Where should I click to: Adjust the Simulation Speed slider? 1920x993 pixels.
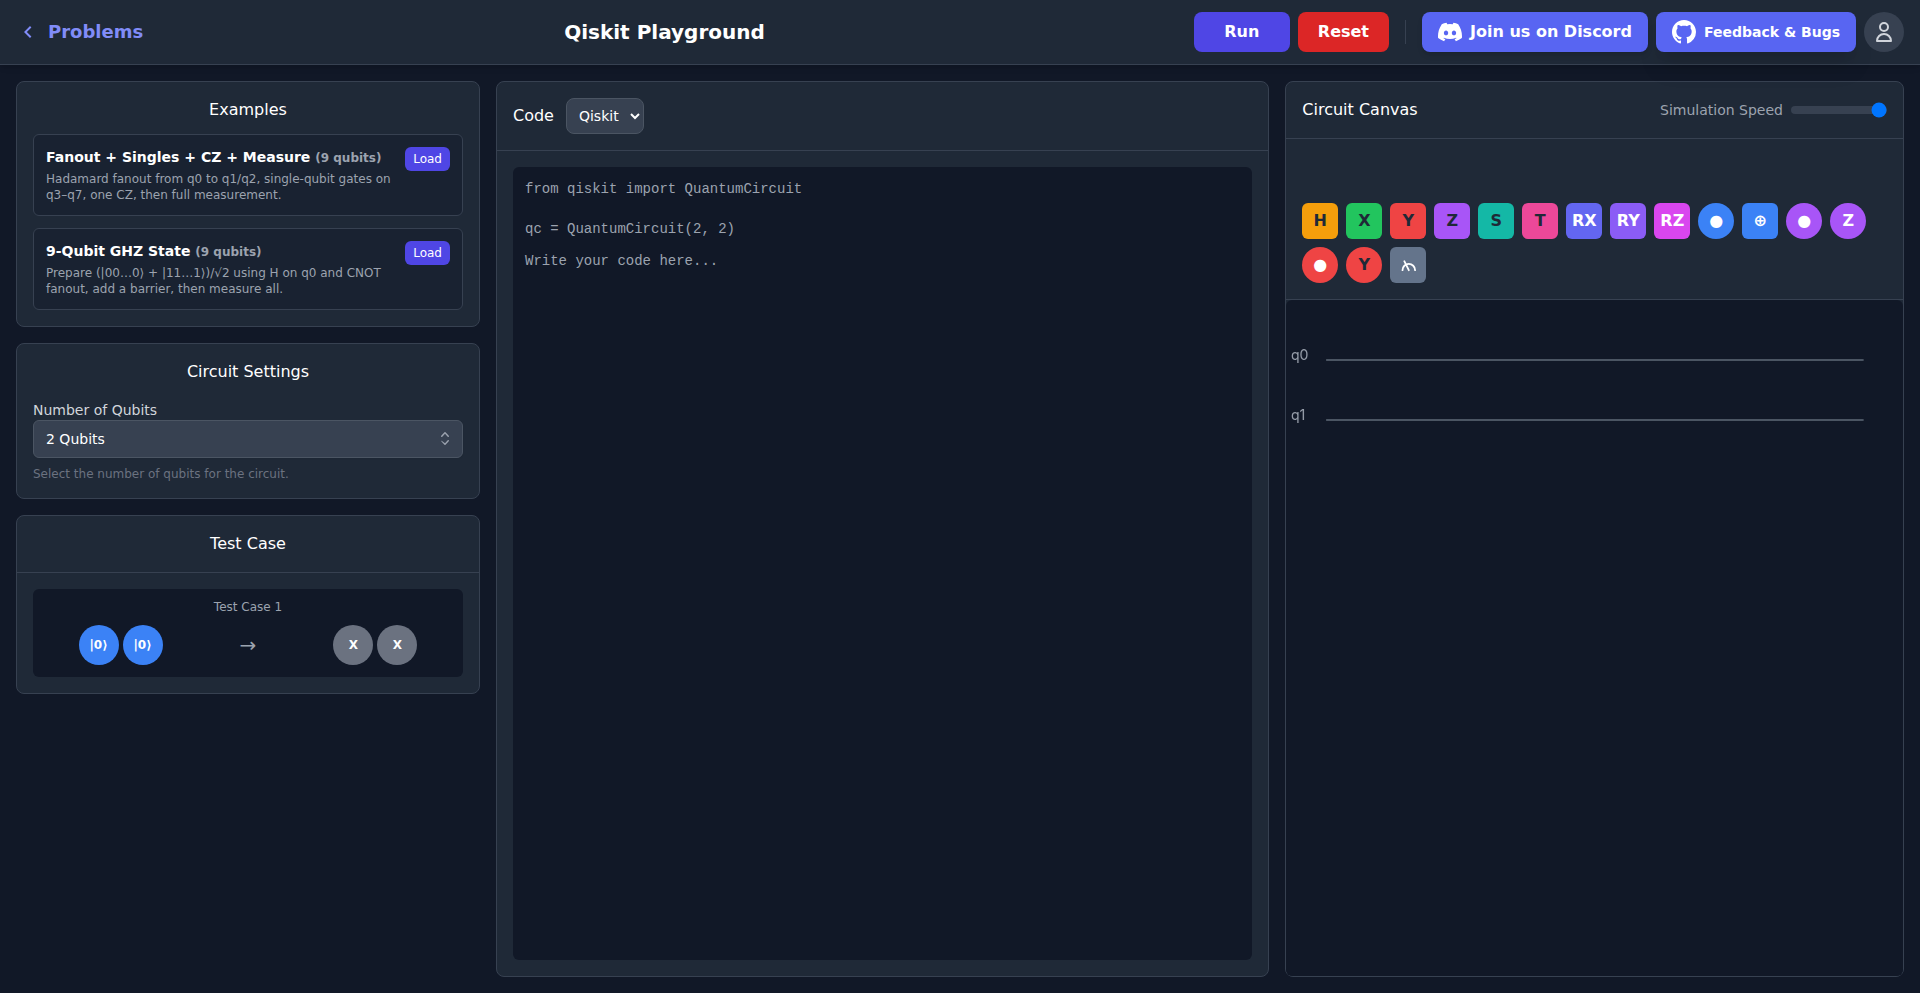[1839, 110]
